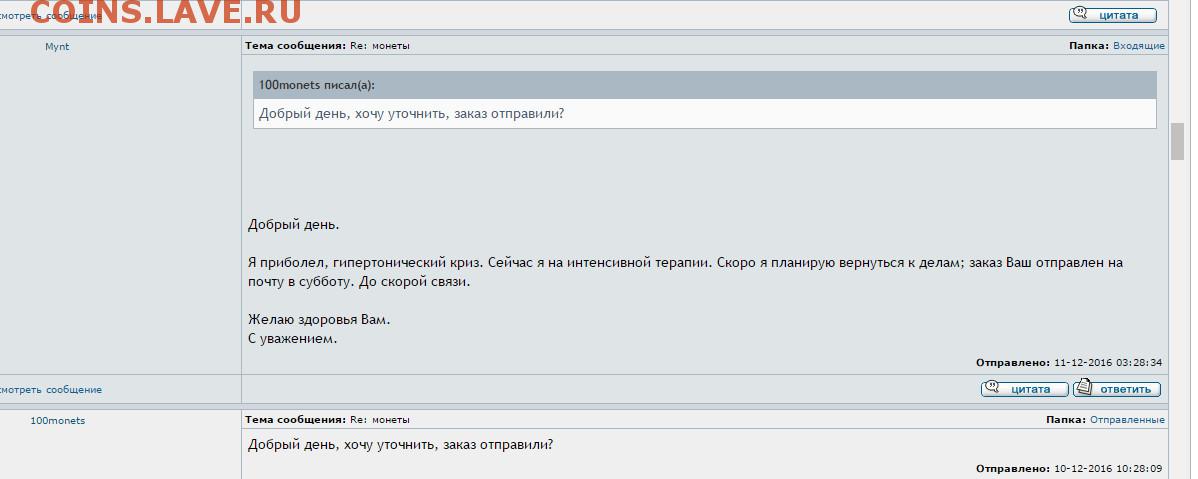Click the paragraph starting 'Я приболел, гипертонический криз'
This screenshot has height=479, width=1198.
(x=685, y=272)
